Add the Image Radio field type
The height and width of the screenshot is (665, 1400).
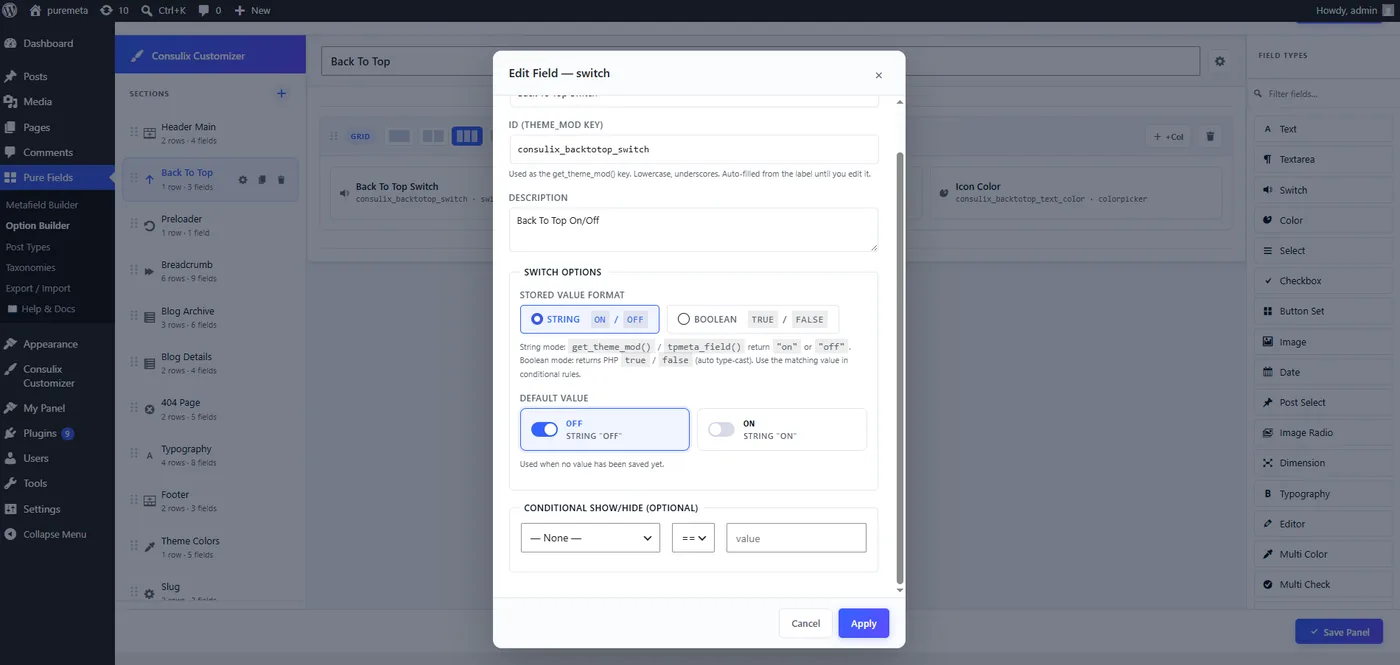[x=1322, y=433]
